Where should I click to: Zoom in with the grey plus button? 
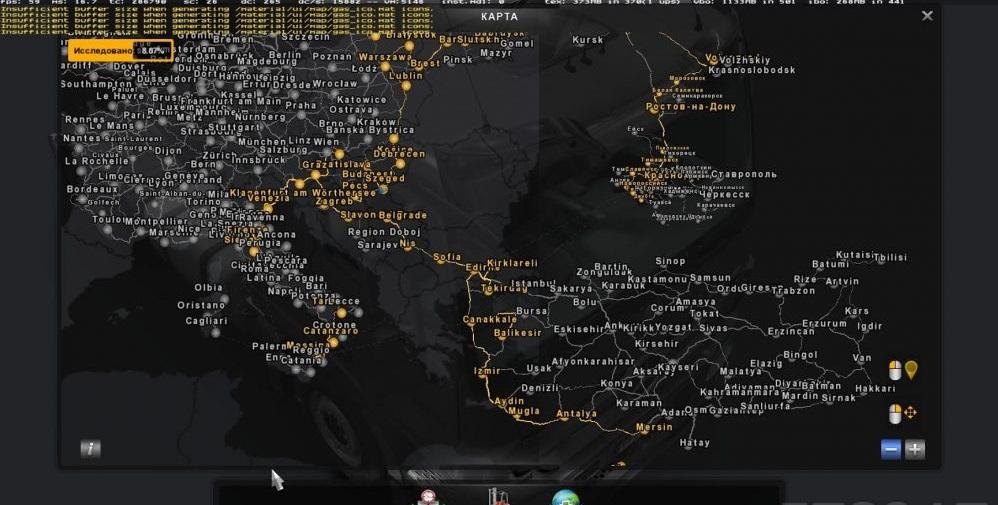915,449
